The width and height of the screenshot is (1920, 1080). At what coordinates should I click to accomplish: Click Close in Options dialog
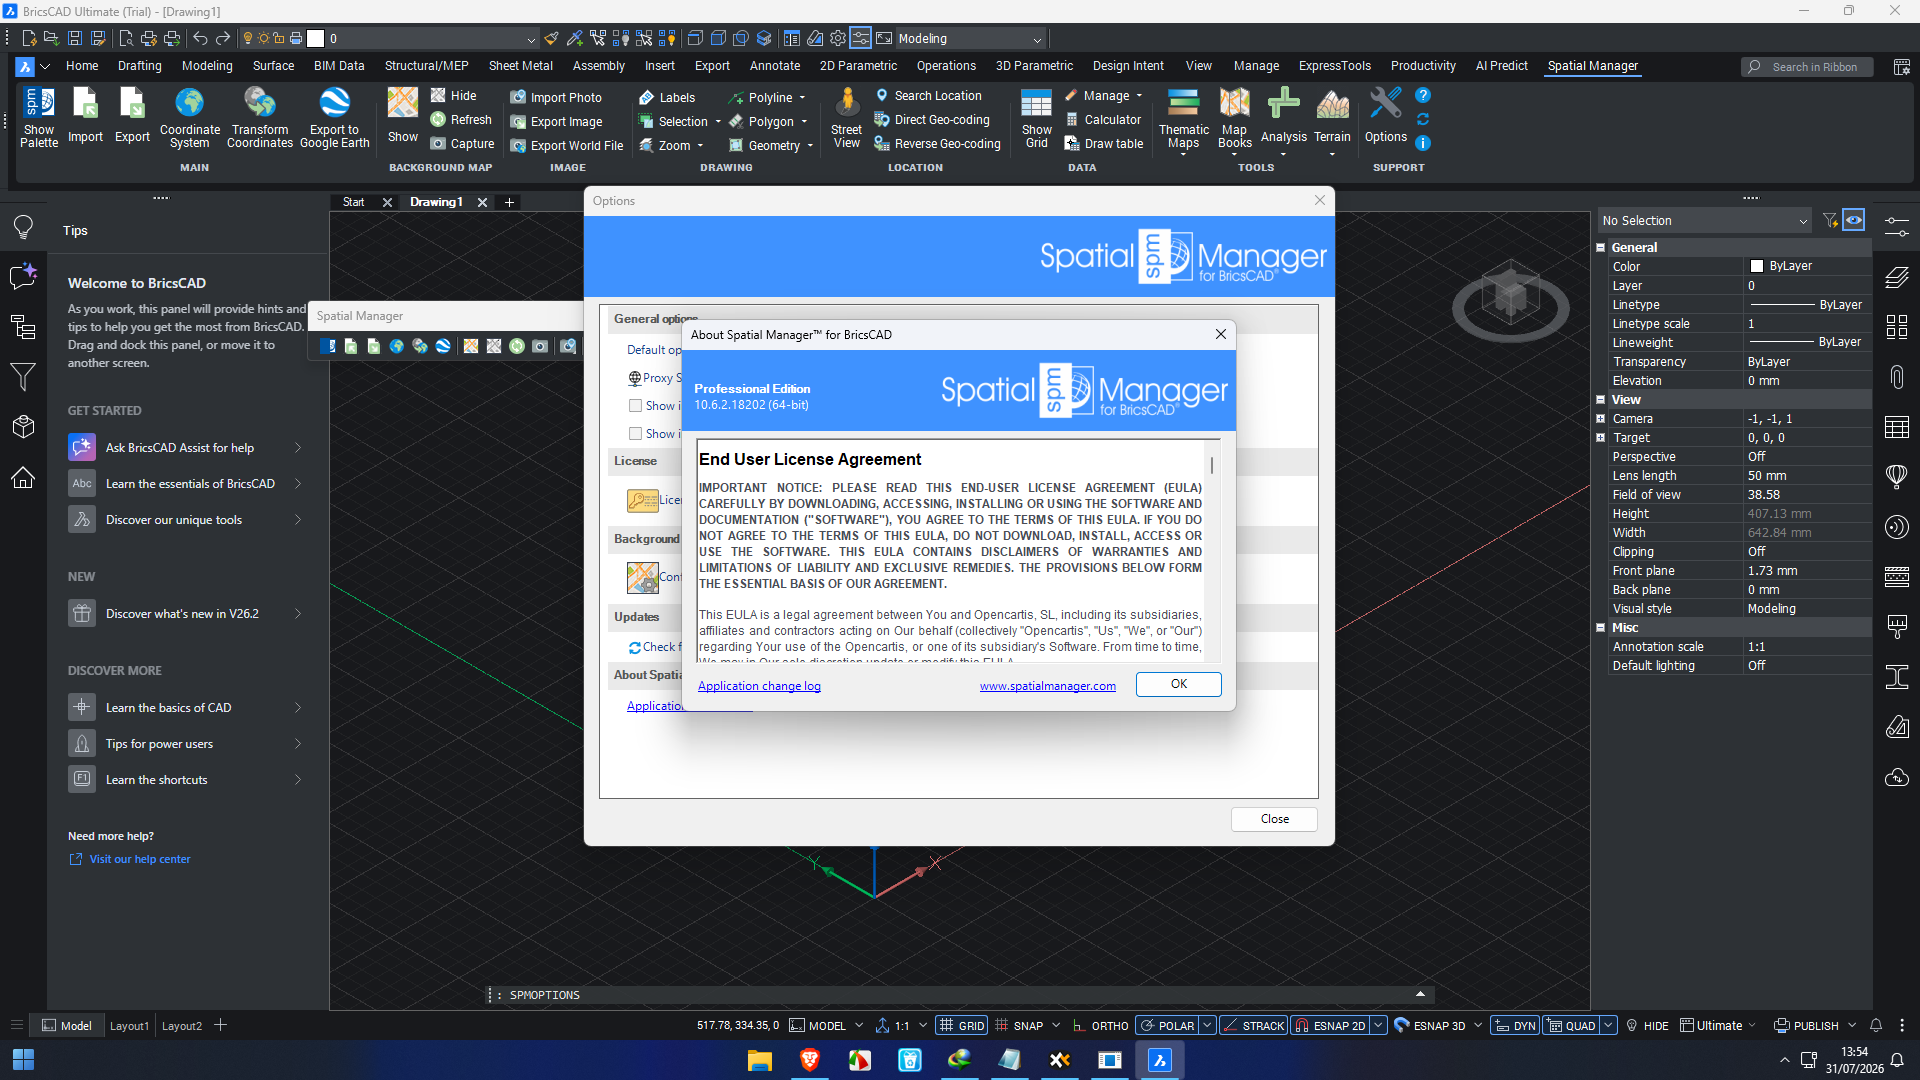pos(1274,819)
